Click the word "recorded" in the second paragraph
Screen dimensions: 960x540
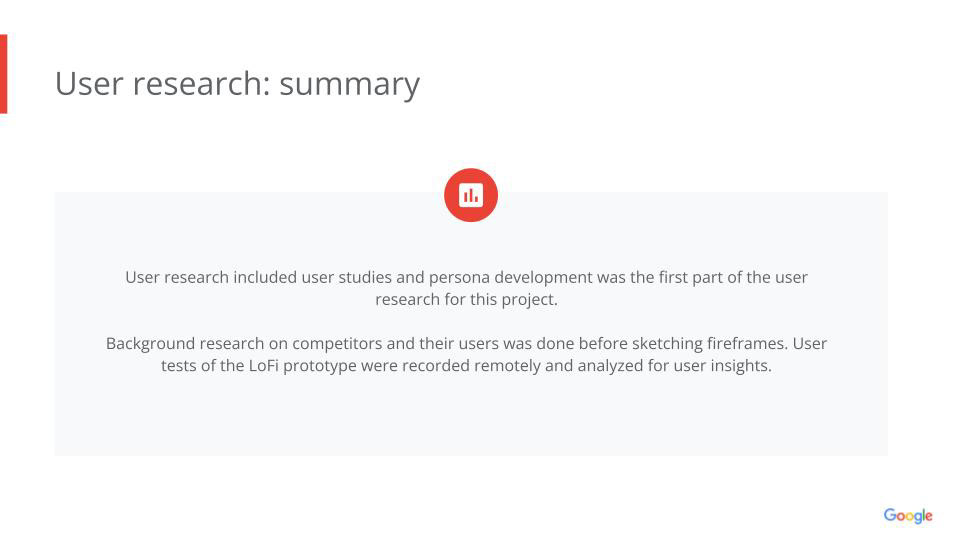coord(436,365)
